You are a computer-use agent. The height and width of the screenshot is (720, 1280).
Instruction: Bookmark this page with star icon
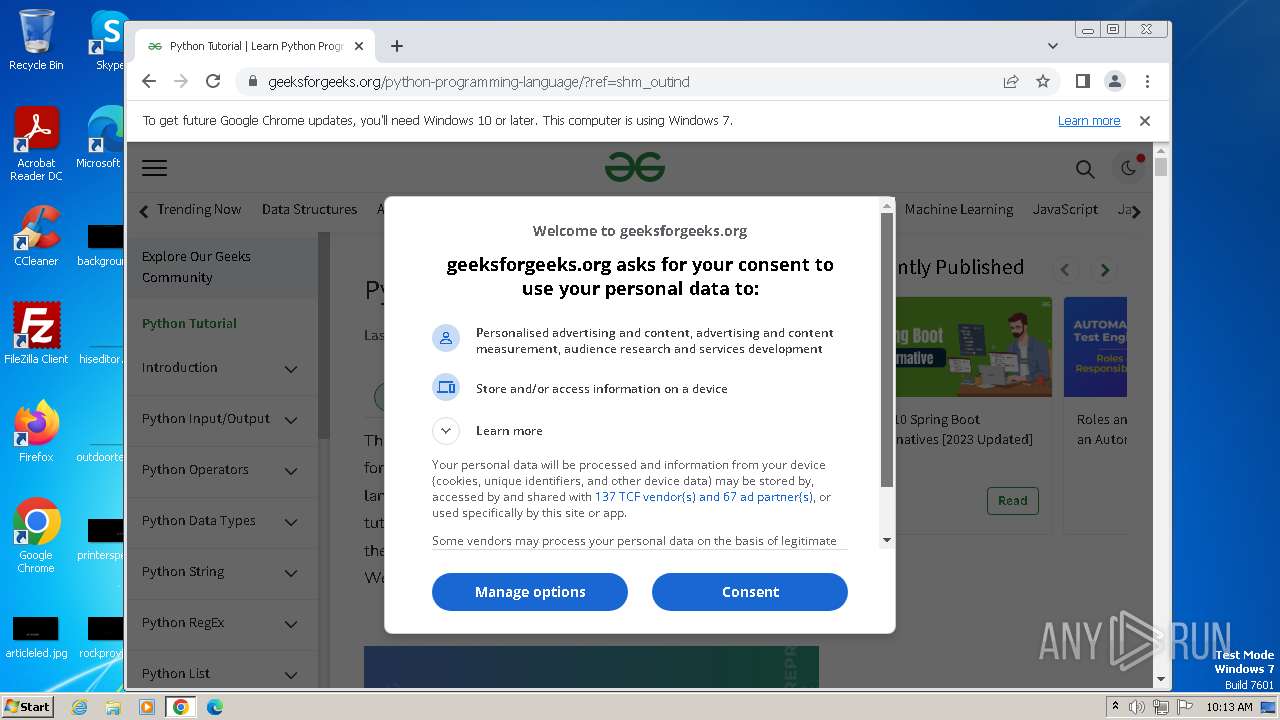[1043, 82]
